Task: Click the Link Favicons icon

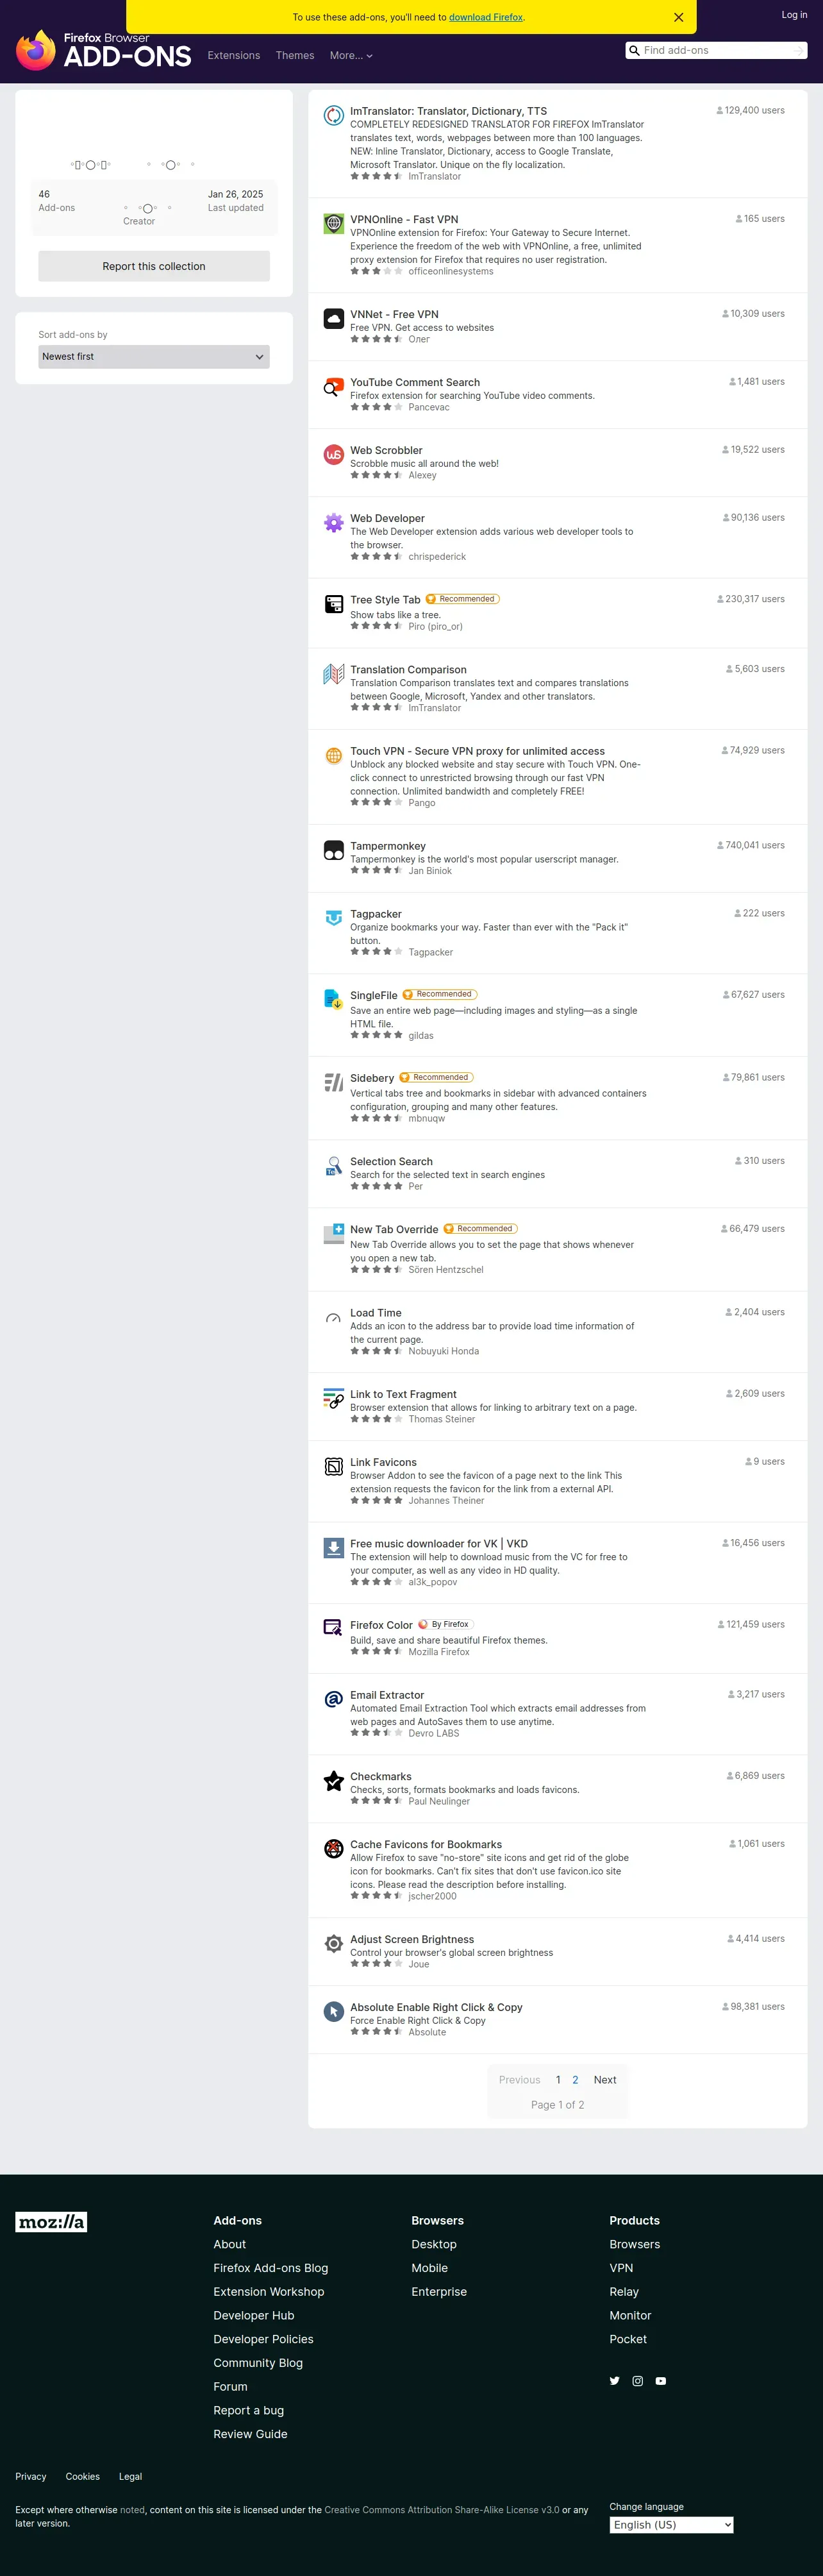Action: tap(334, 1467)
